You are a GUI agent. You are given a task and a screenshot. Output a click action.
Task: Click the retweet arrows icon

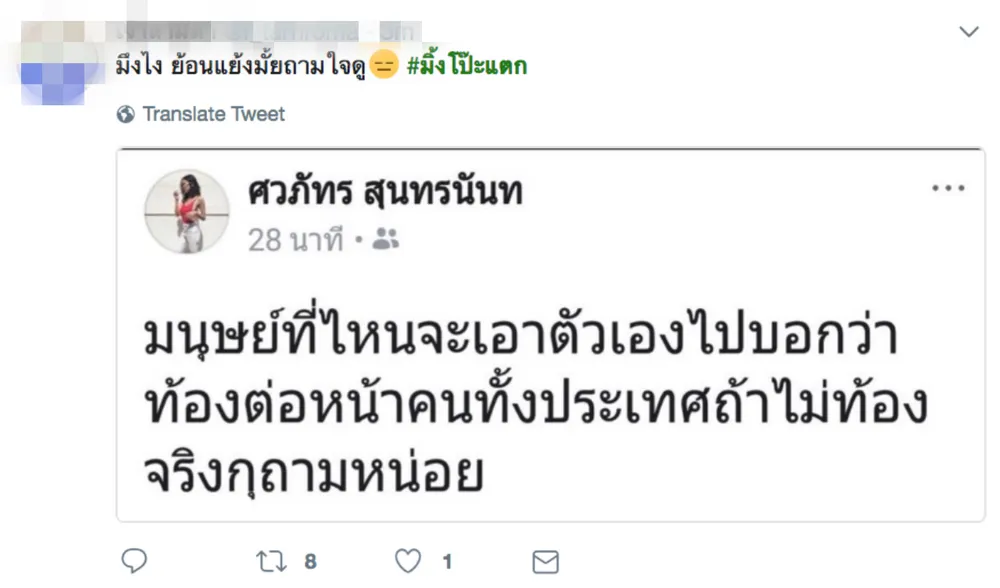272,561
